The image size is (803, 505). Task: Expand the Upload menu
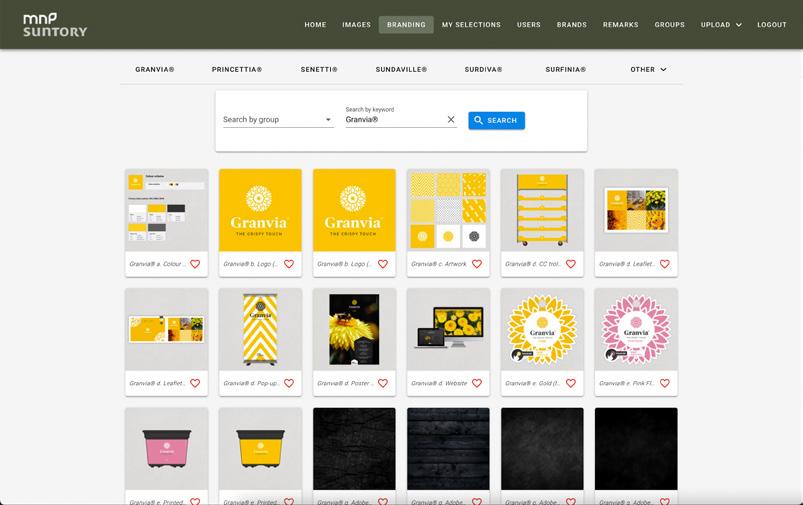(x=721, y=25)
